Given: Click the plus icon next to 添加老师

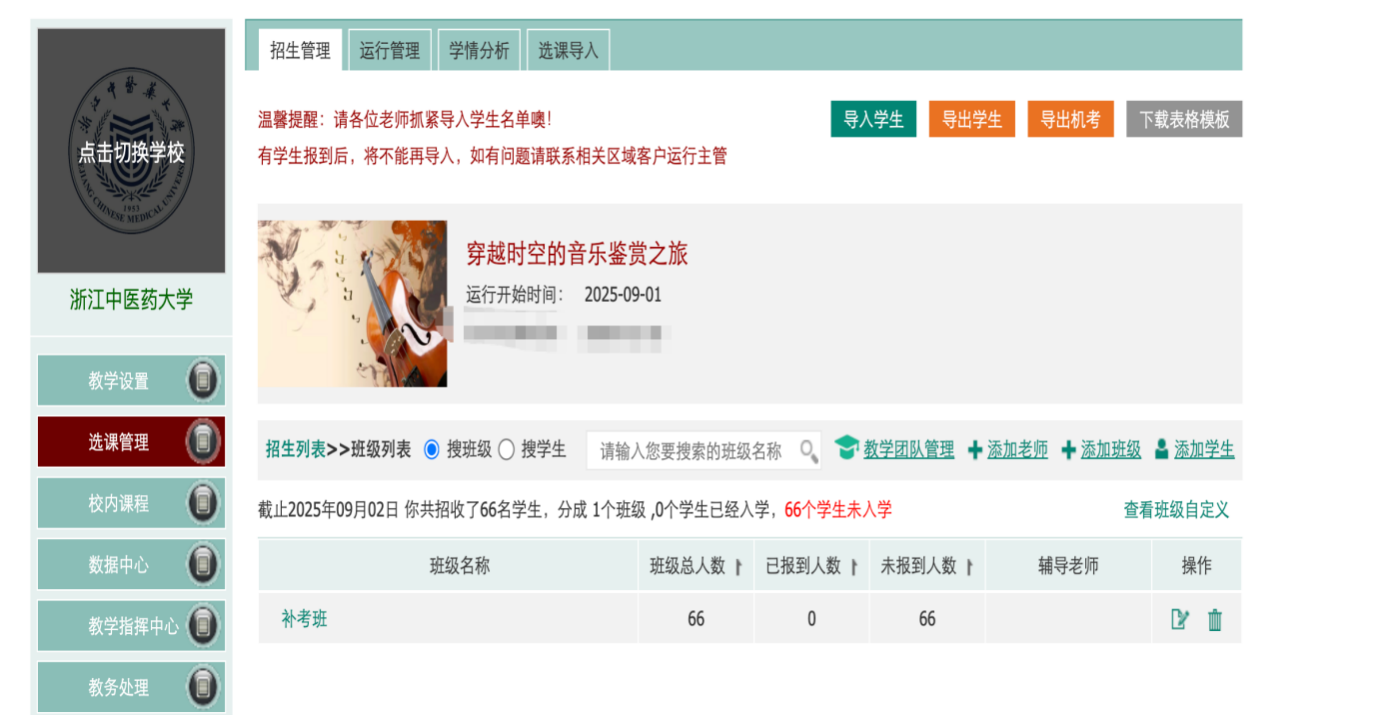Looking at the screenshot, I should pos(975,450).
